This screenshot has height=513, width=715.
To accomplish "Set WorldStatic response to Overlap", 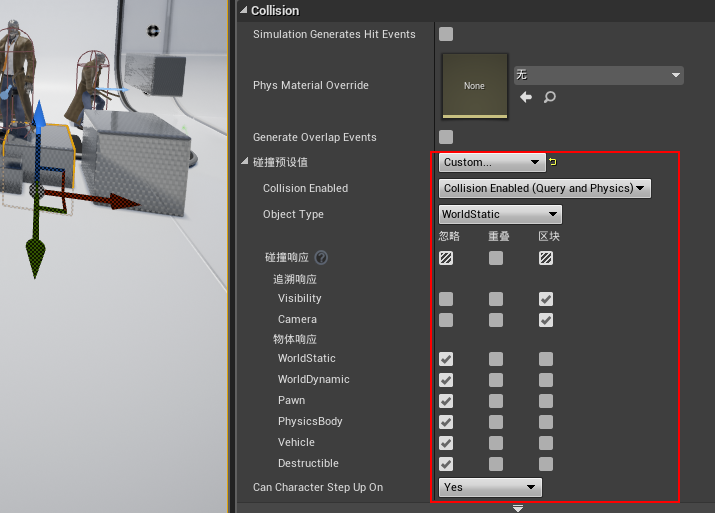I will pos(496,359).
